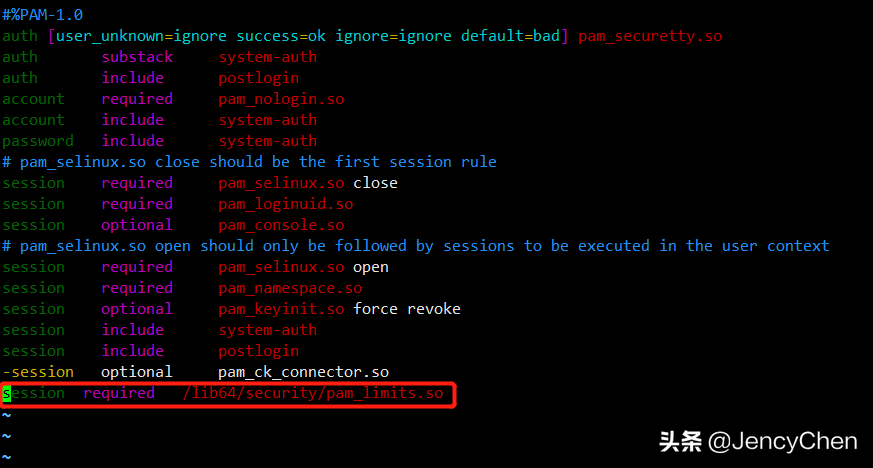This screenshot has height=468, width=873.
Task: Click /lib64/security/pam_limits.so path
Action: click(313, 393)
